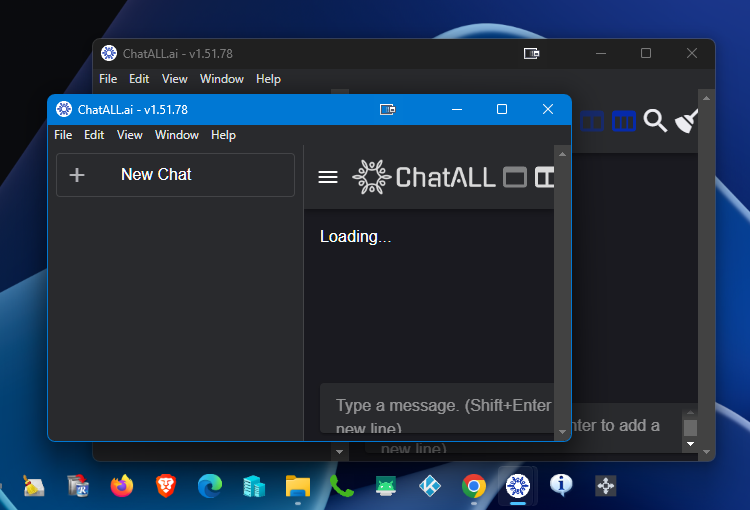Open File menu in back ChatALL window
The width and height of the screenshot is (750, 510).
108,79
